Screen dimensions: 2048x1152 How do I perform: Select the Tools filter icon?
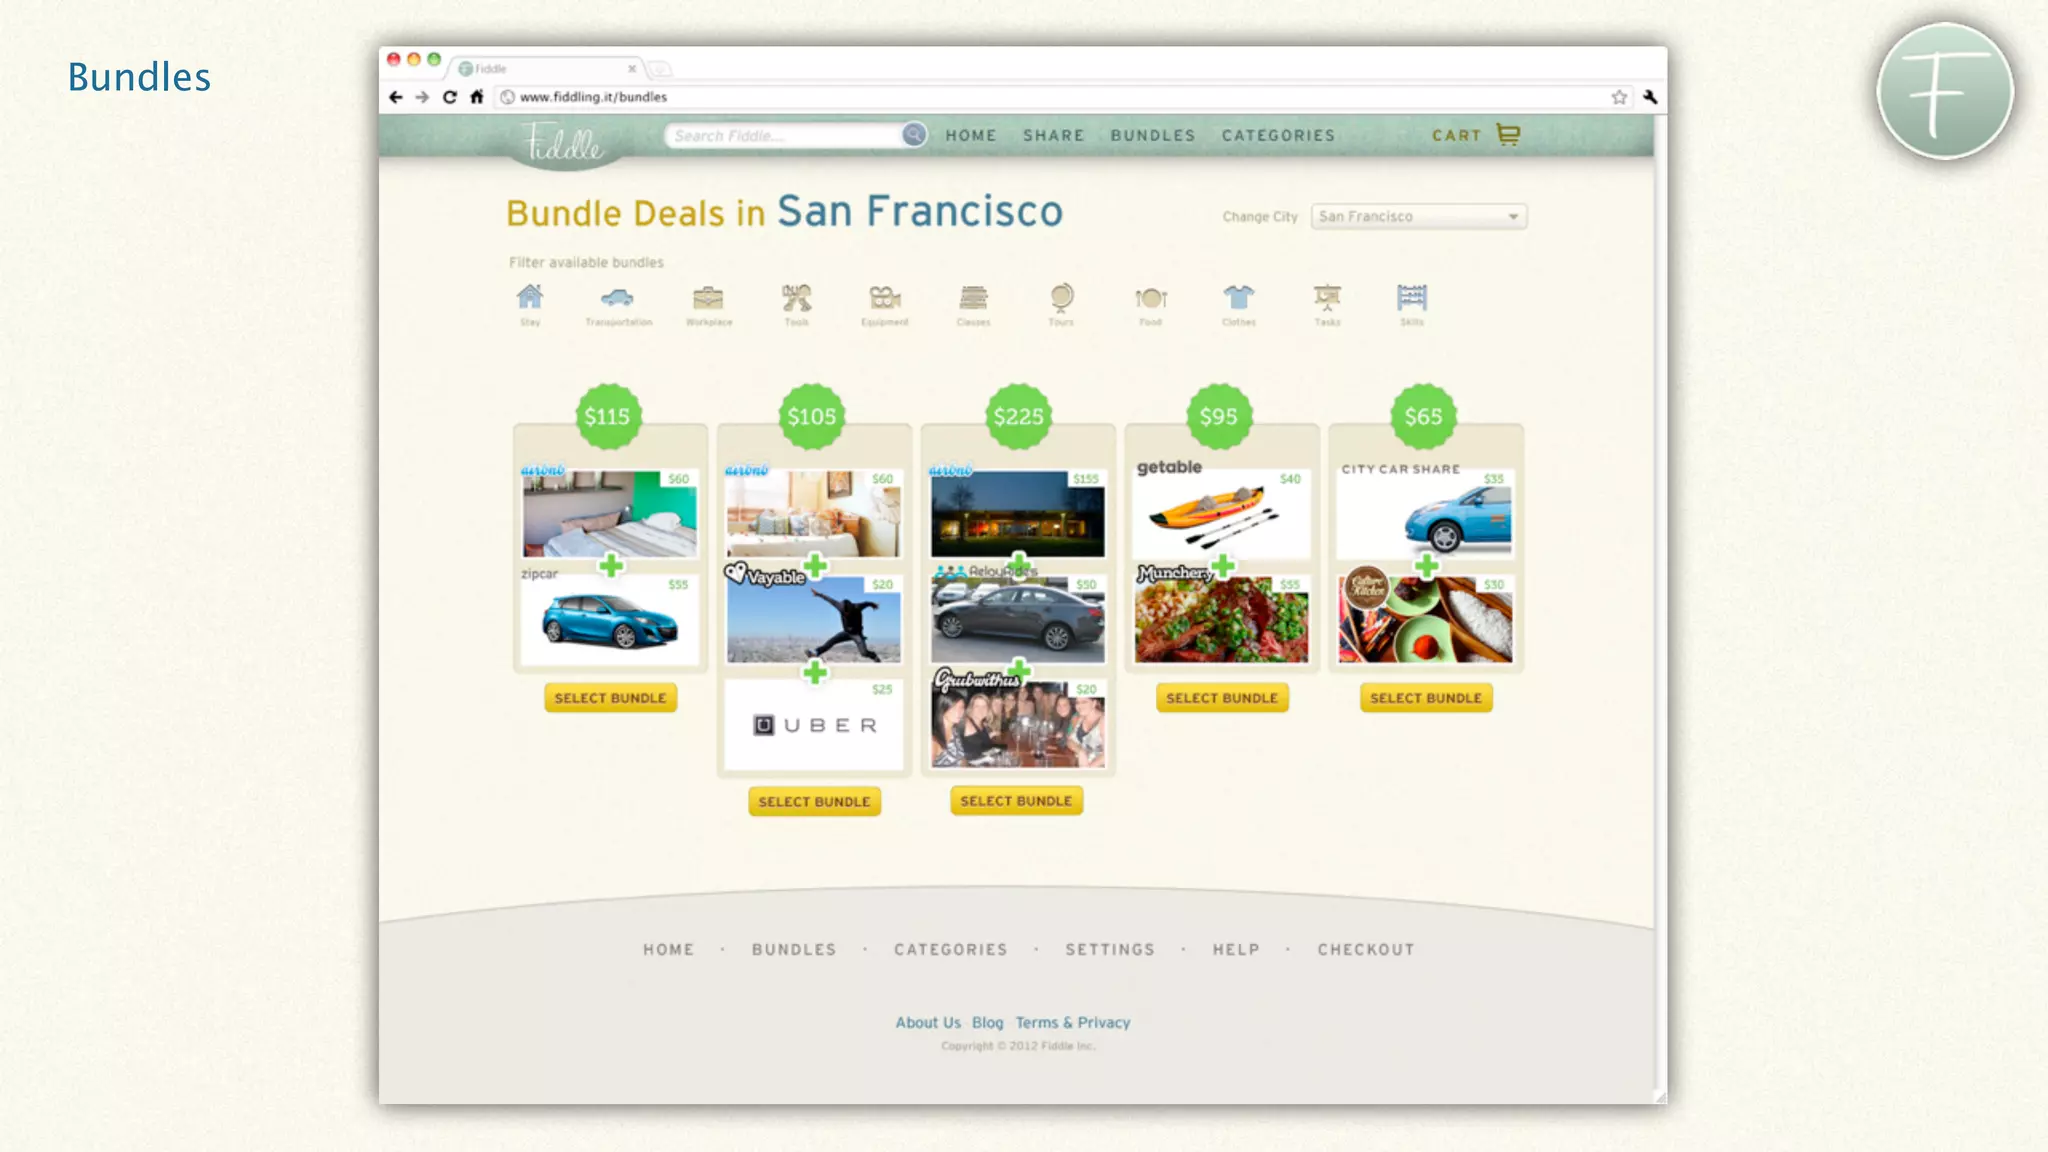796,298
